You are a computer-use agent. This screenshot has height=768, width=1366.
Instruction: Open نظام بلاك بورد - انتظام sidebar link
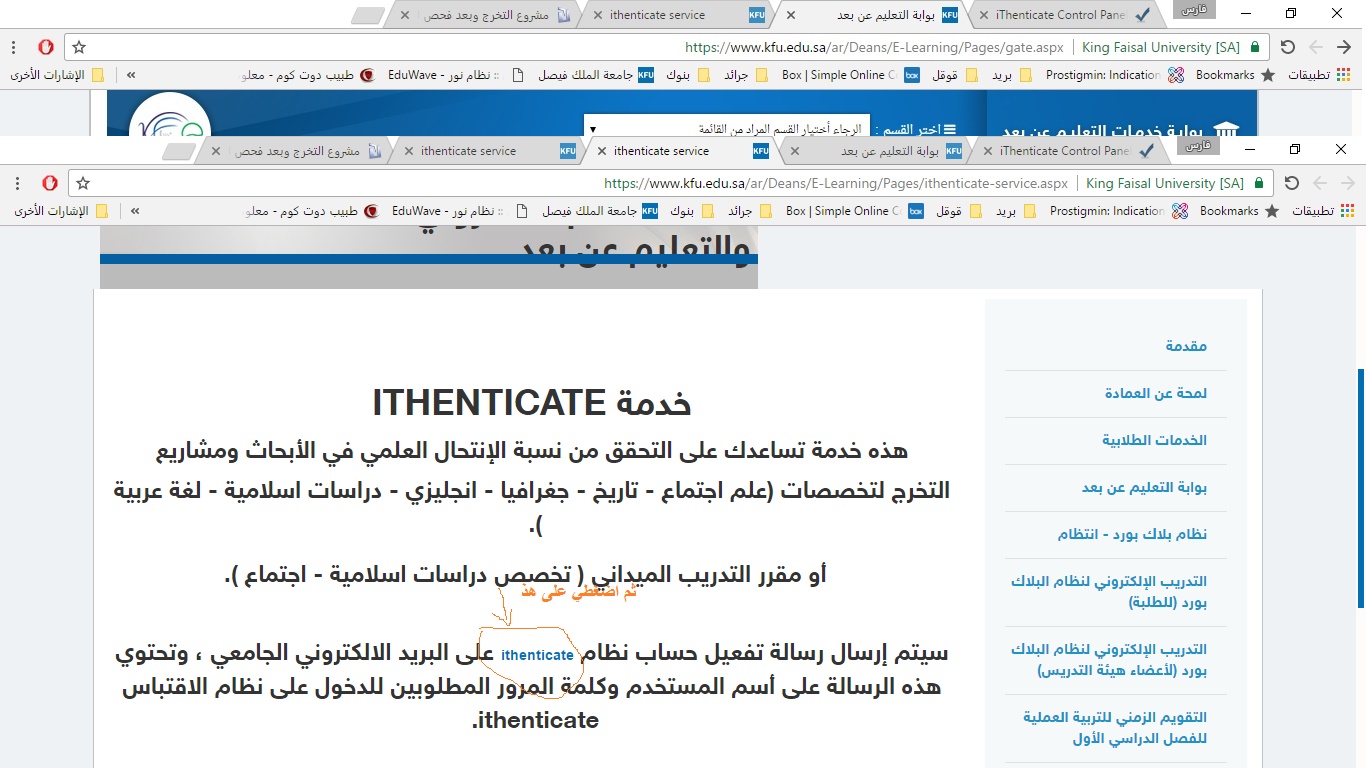click(x=1132, y=534)
